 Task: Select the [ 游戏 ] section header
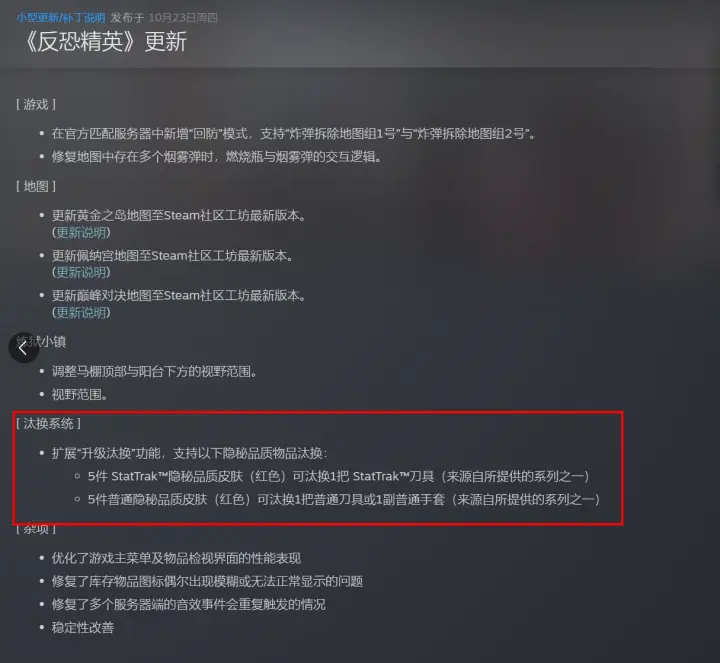(36, 105)
